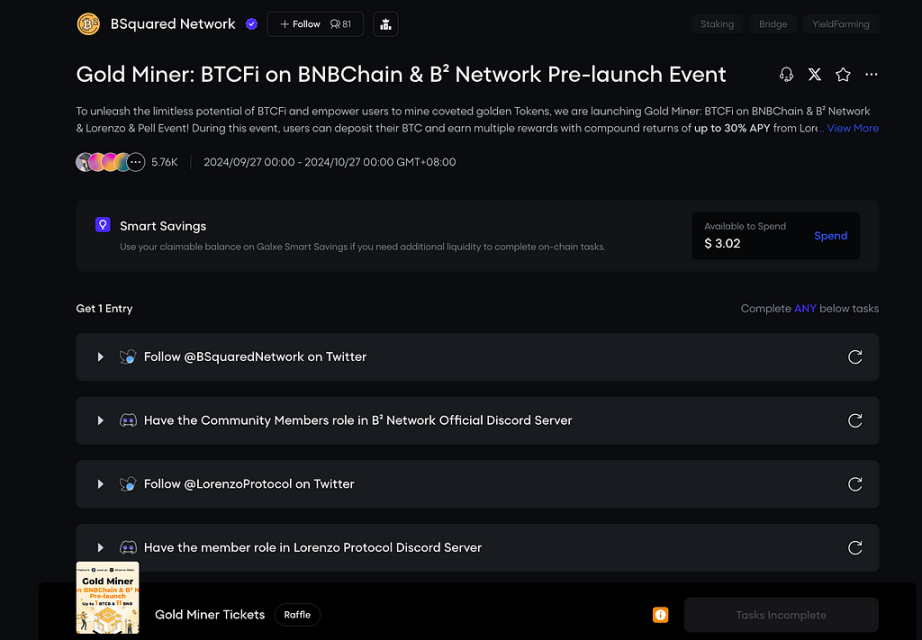
Task: Select the Staking tag
Action: [x=717, y=24]
